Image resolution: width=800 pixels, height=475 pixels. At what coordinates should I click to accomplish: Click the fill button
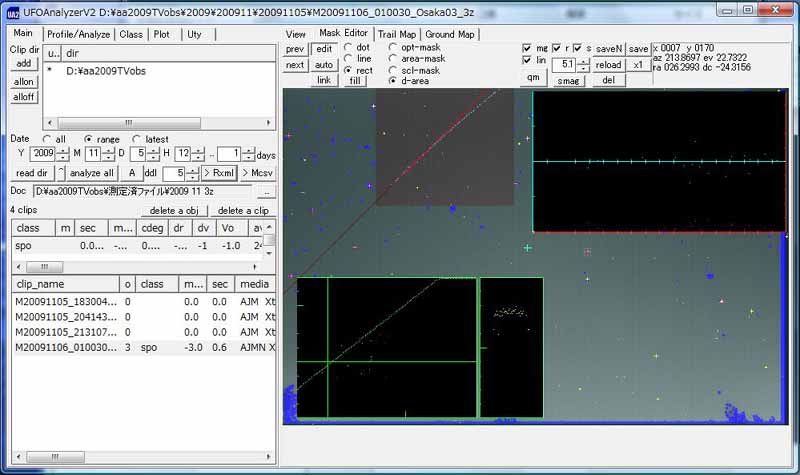coord(355,81)
